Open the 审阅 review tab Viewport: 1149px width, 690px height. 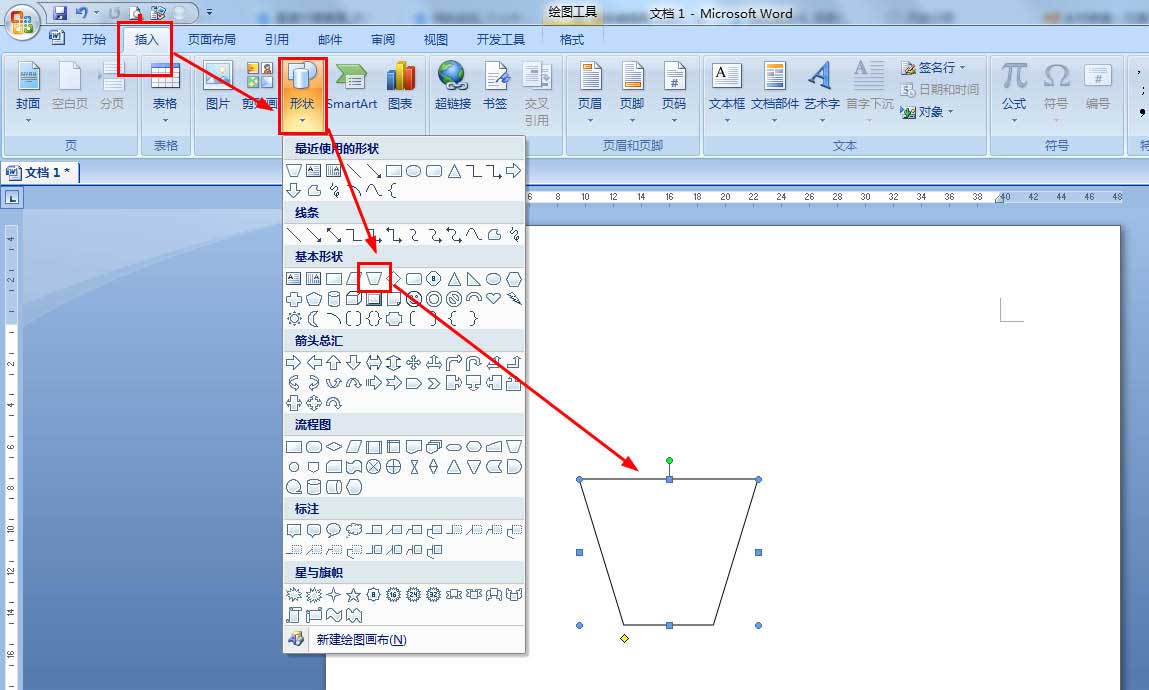click(383, 40)
